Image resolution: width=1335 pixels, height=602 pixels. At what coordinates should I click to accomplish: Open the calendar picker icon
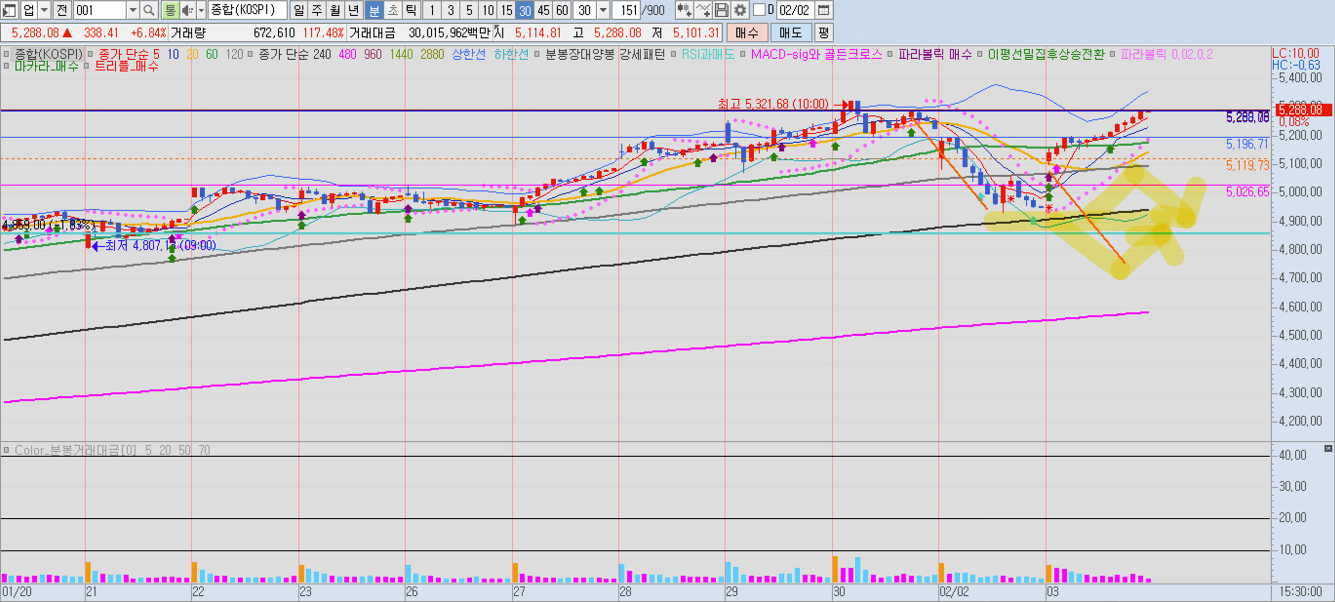tap(823, 10)
